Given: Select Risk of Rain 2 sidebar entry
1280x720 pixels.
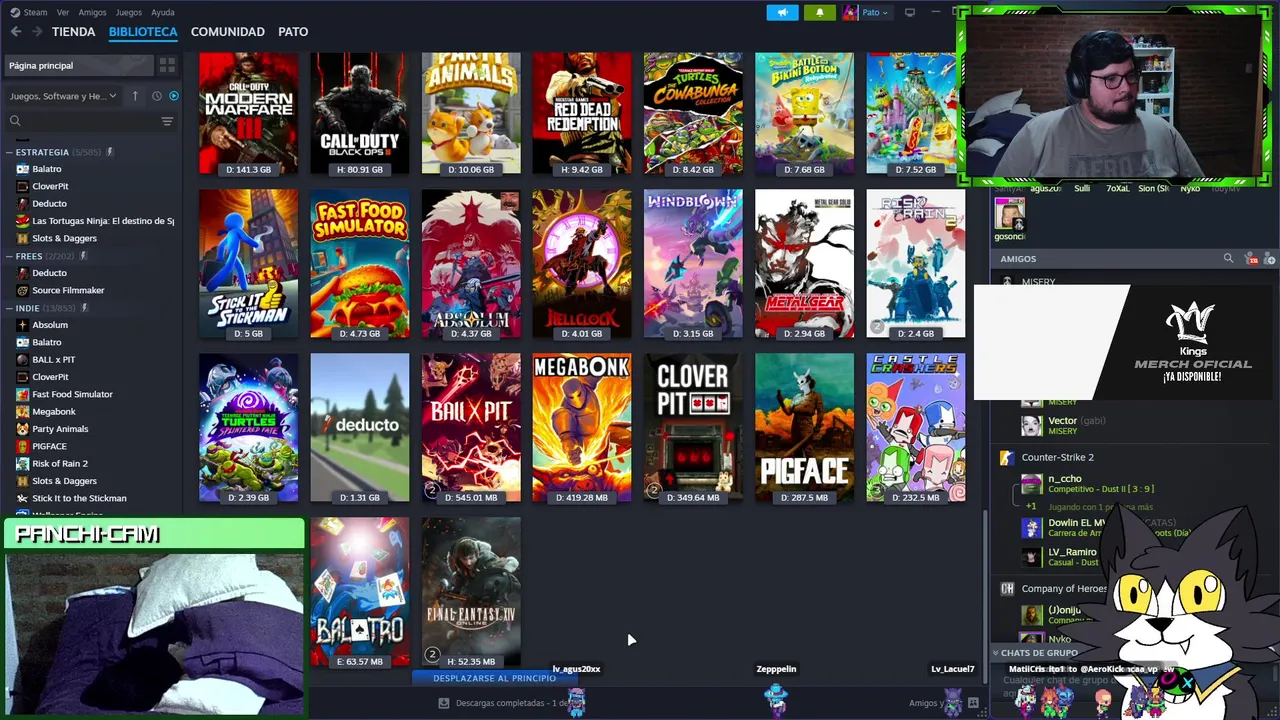Looking at the screenshot, I should pyautogui.click(x=60, y=463).
